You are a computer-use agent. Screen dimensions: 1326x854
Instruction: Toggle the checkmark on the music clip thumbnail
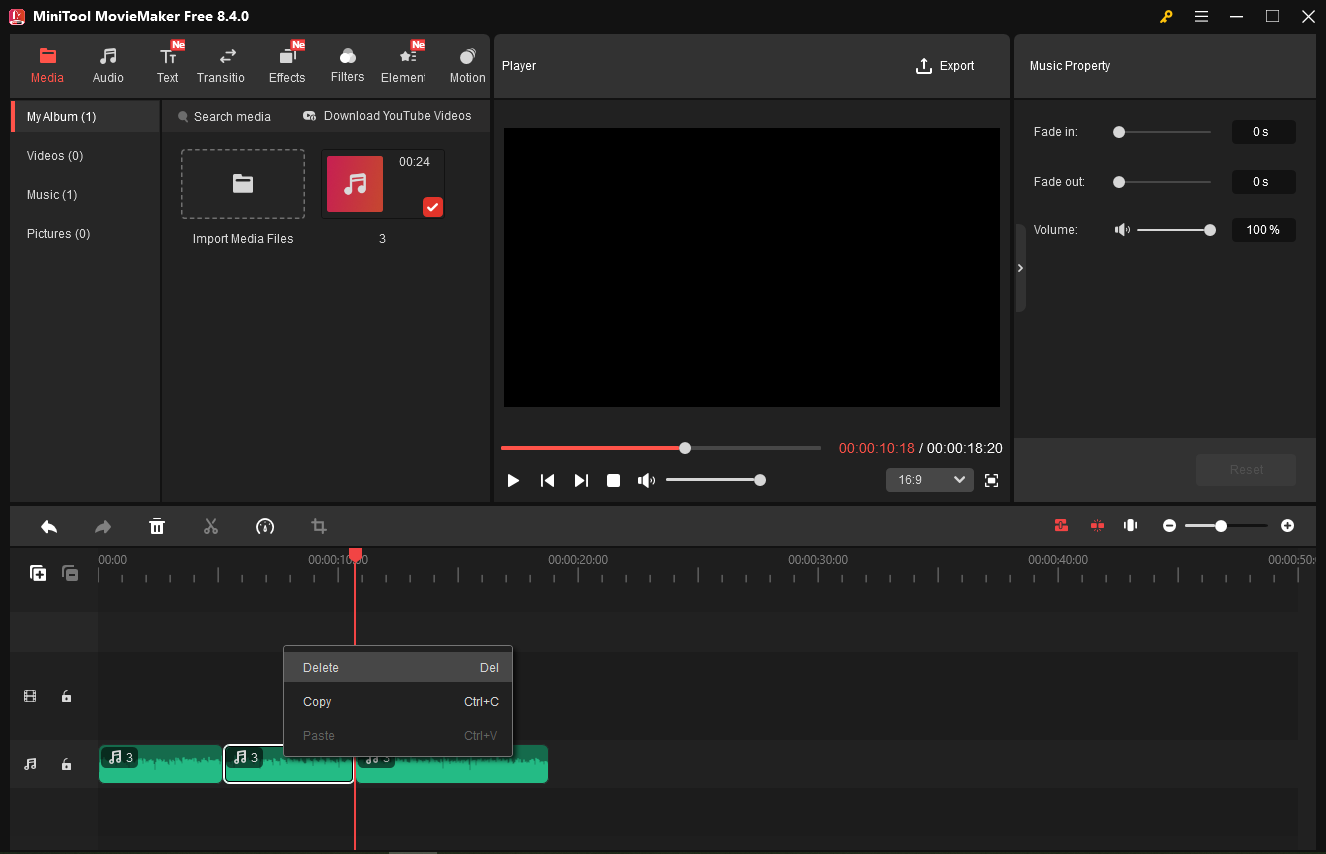[432, 207]
